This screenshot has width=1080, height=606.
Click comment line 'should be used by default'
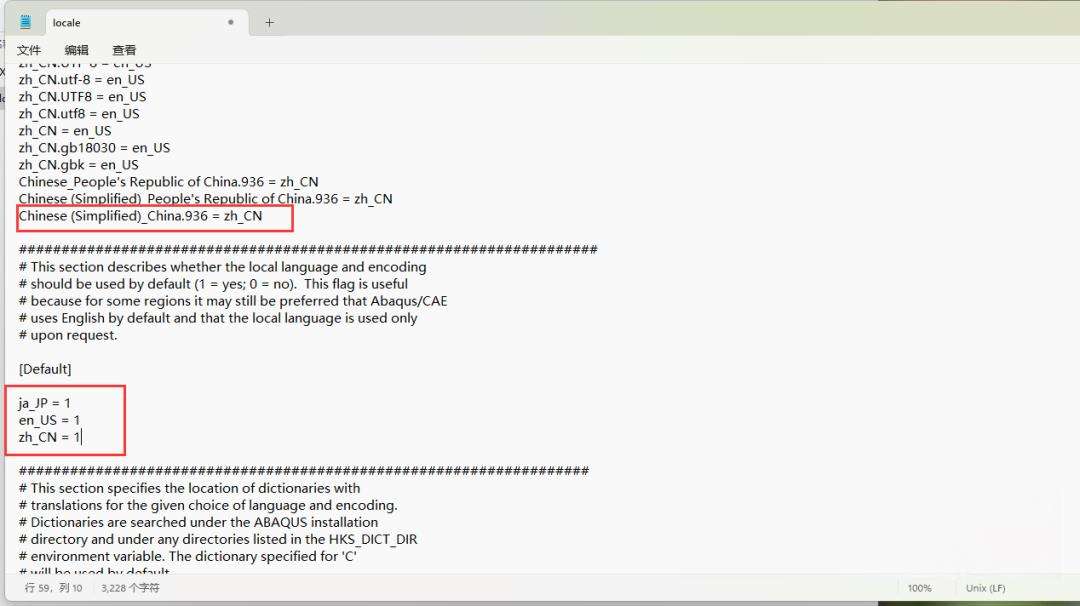click(x=214, y=284)
